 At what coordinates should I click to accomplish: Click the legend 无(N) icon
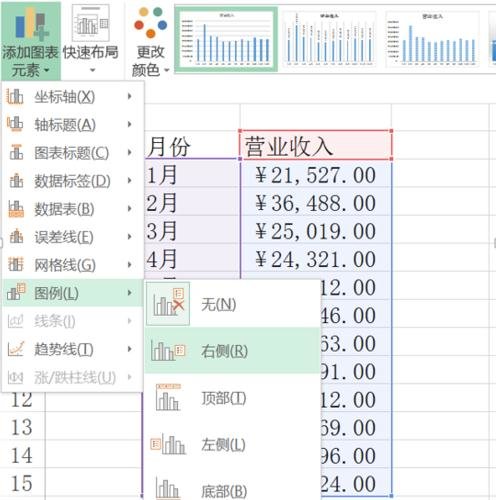point(168,304)
